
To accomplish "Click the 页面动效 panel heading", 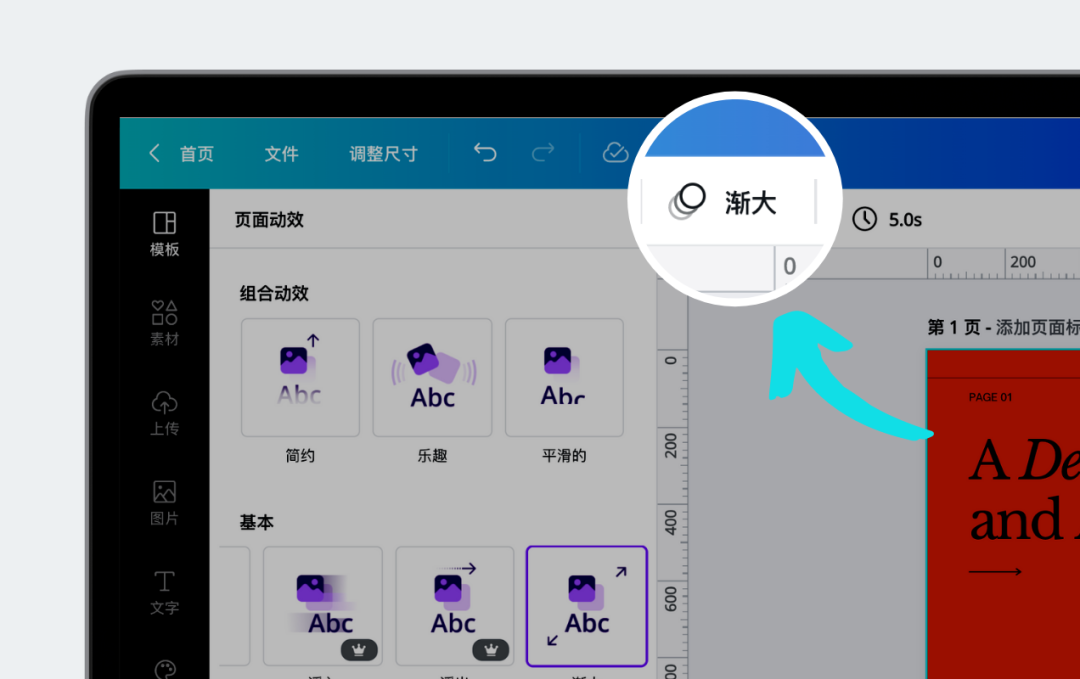I will 269,220.
